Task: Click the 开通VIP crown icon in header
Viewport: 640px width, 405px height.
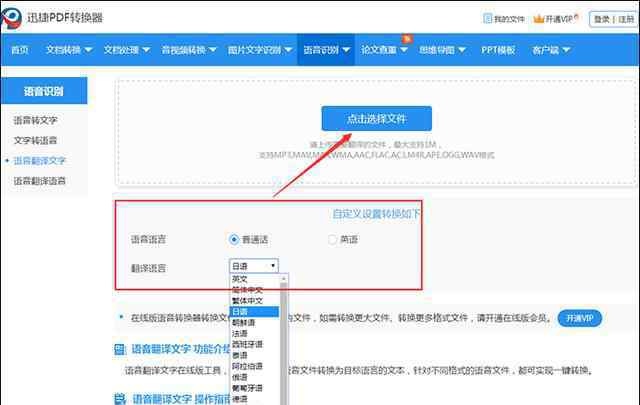Action: click(x=540, y=18)
